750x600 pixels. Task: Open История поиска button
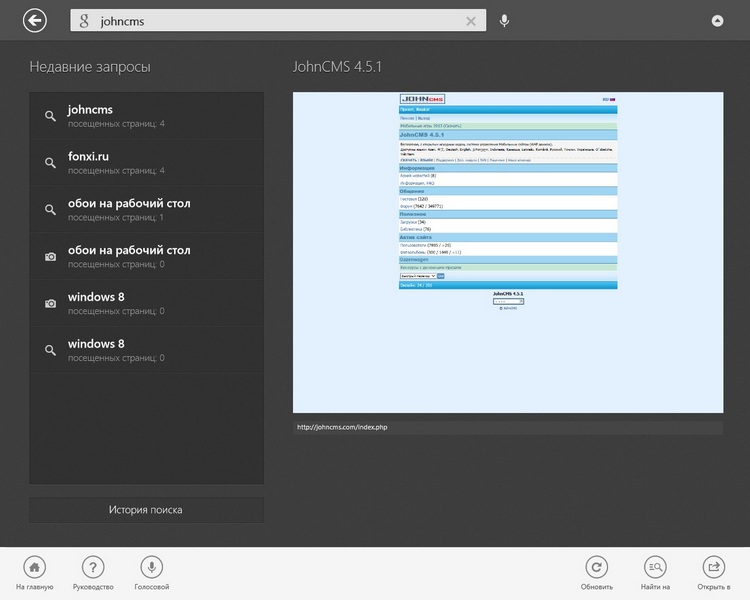(146, 510)
